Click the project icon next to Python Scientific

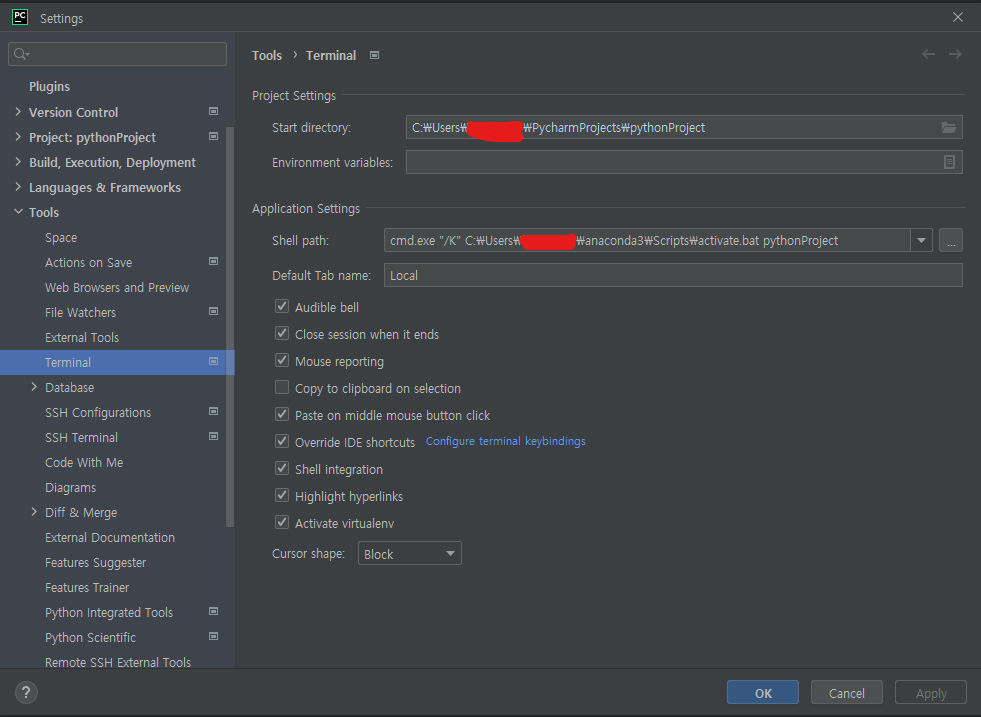click(213, 636)
